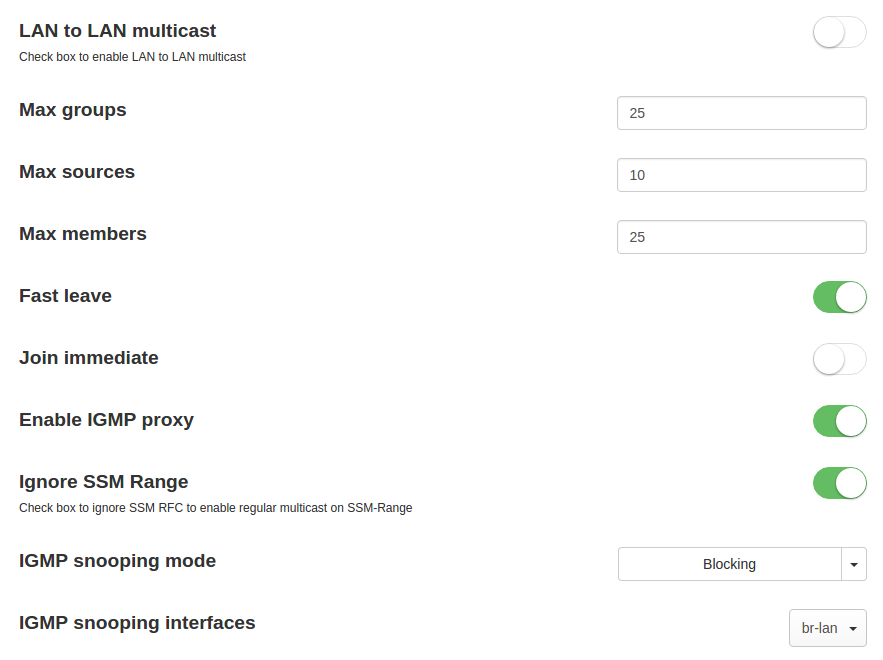The height and width of the screenshot is (660, 883).
Task: Click the IGMP snooping mode label
Action: (x=117, y=561)
